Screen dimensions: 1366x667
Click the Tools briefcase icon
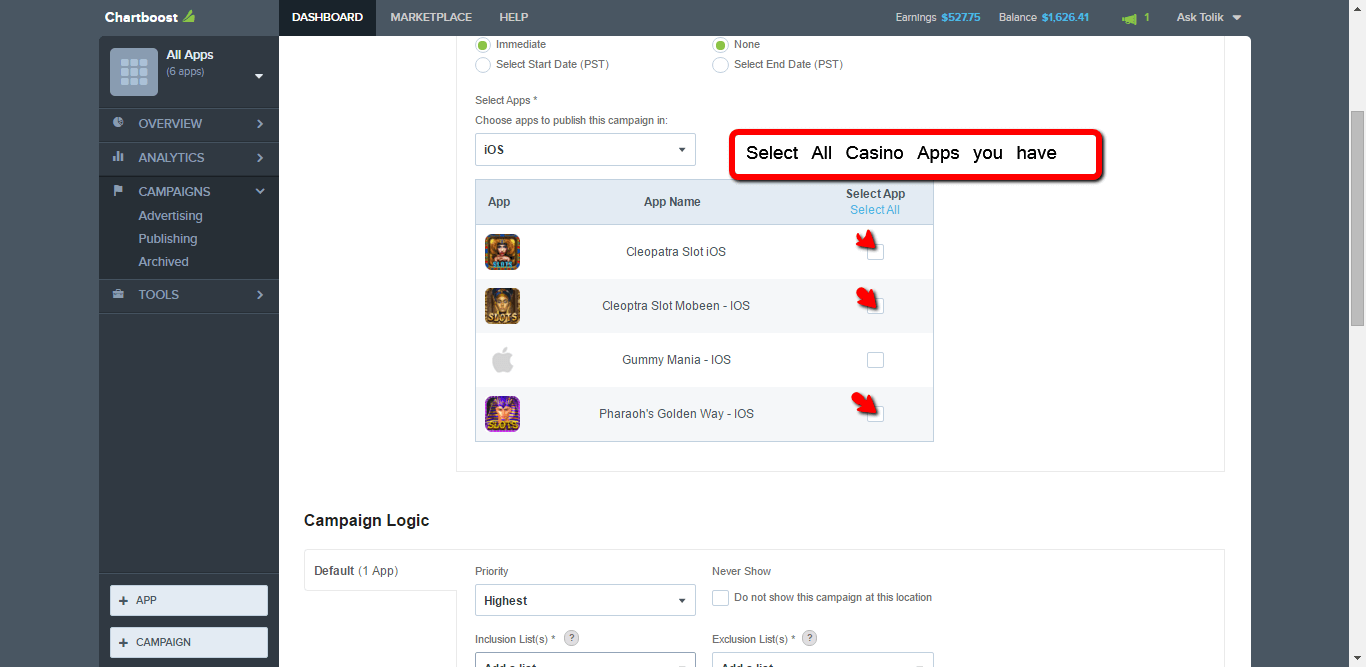119,294
